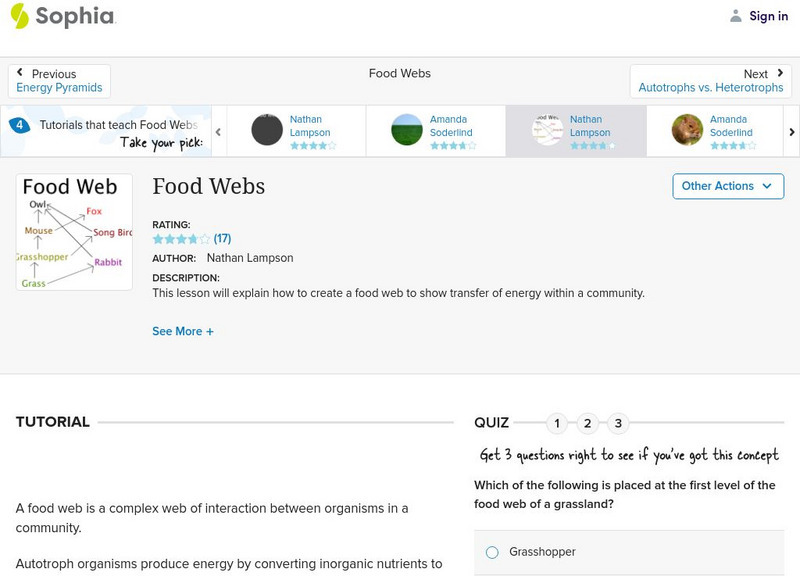
Task: Click Amanda Soderlind green field avatar
Action: pos(407,130)
